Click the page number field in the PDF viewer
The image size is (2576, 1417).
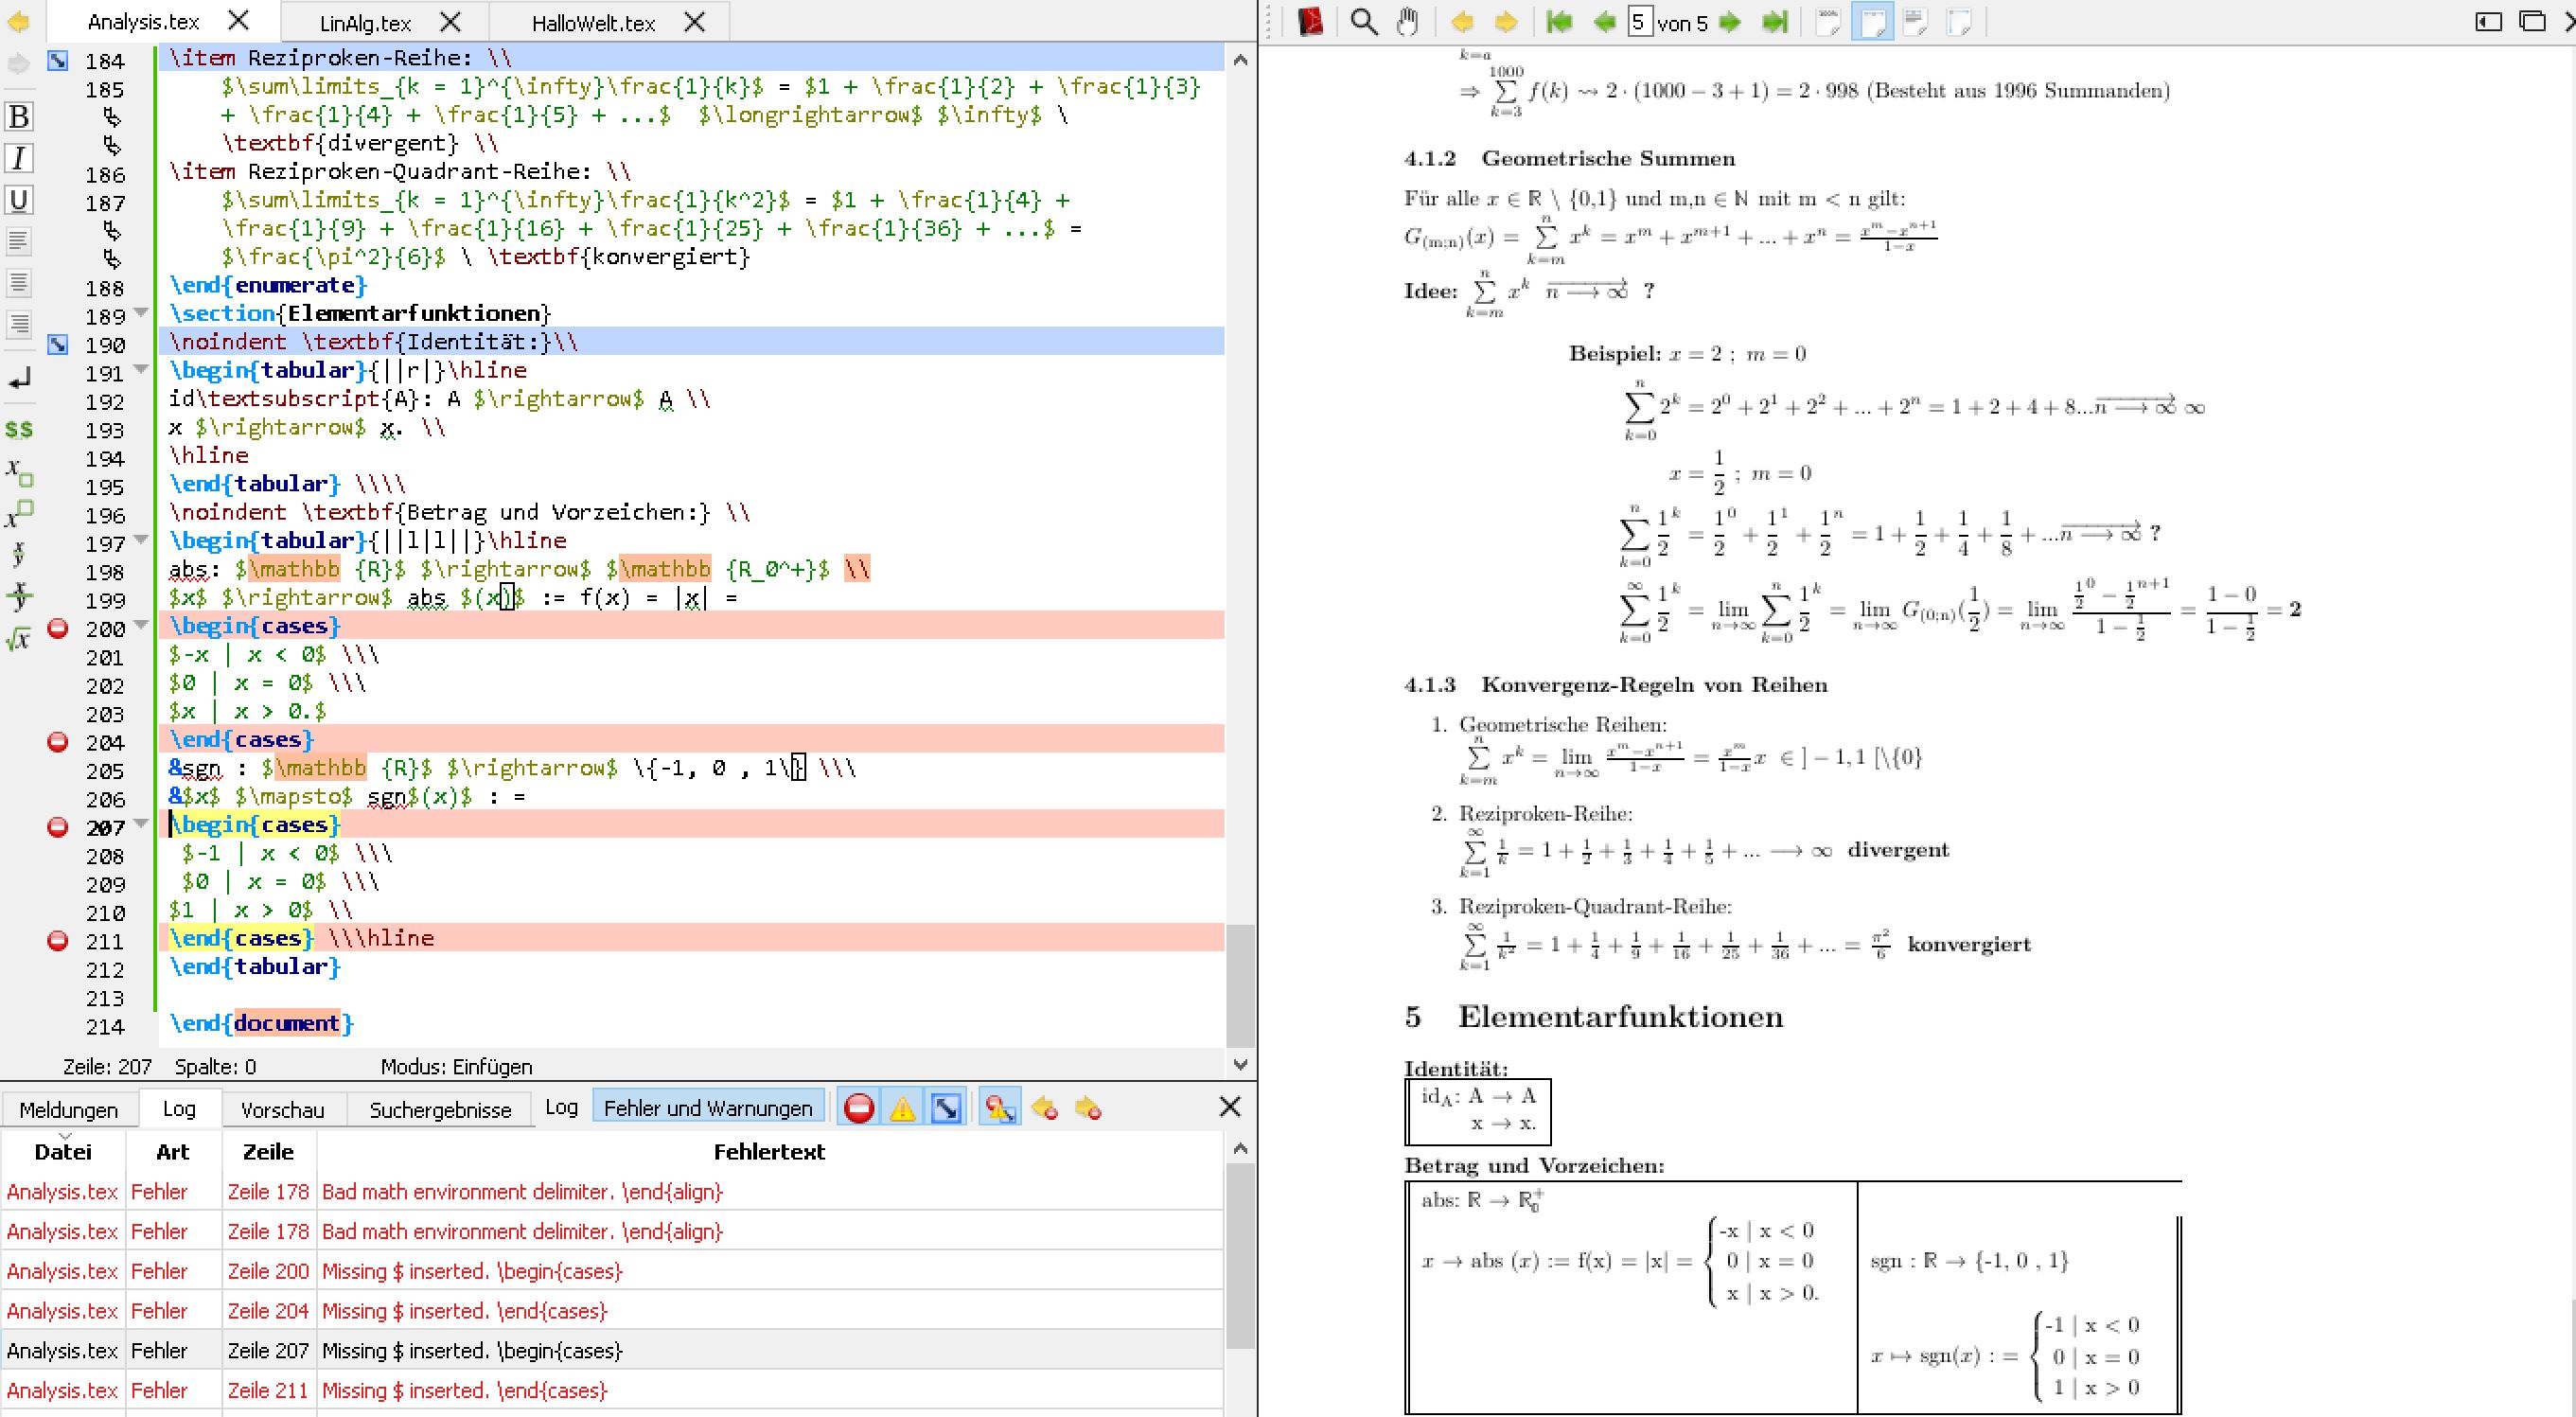tap(1639, 22)
